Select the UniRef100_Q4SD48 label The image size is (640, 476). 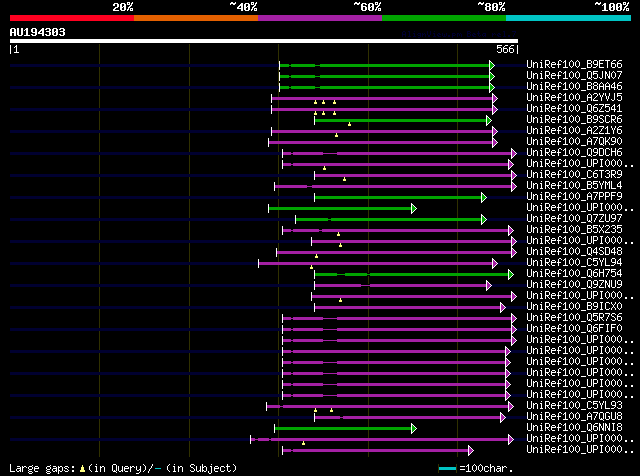[x=574, y=251]
